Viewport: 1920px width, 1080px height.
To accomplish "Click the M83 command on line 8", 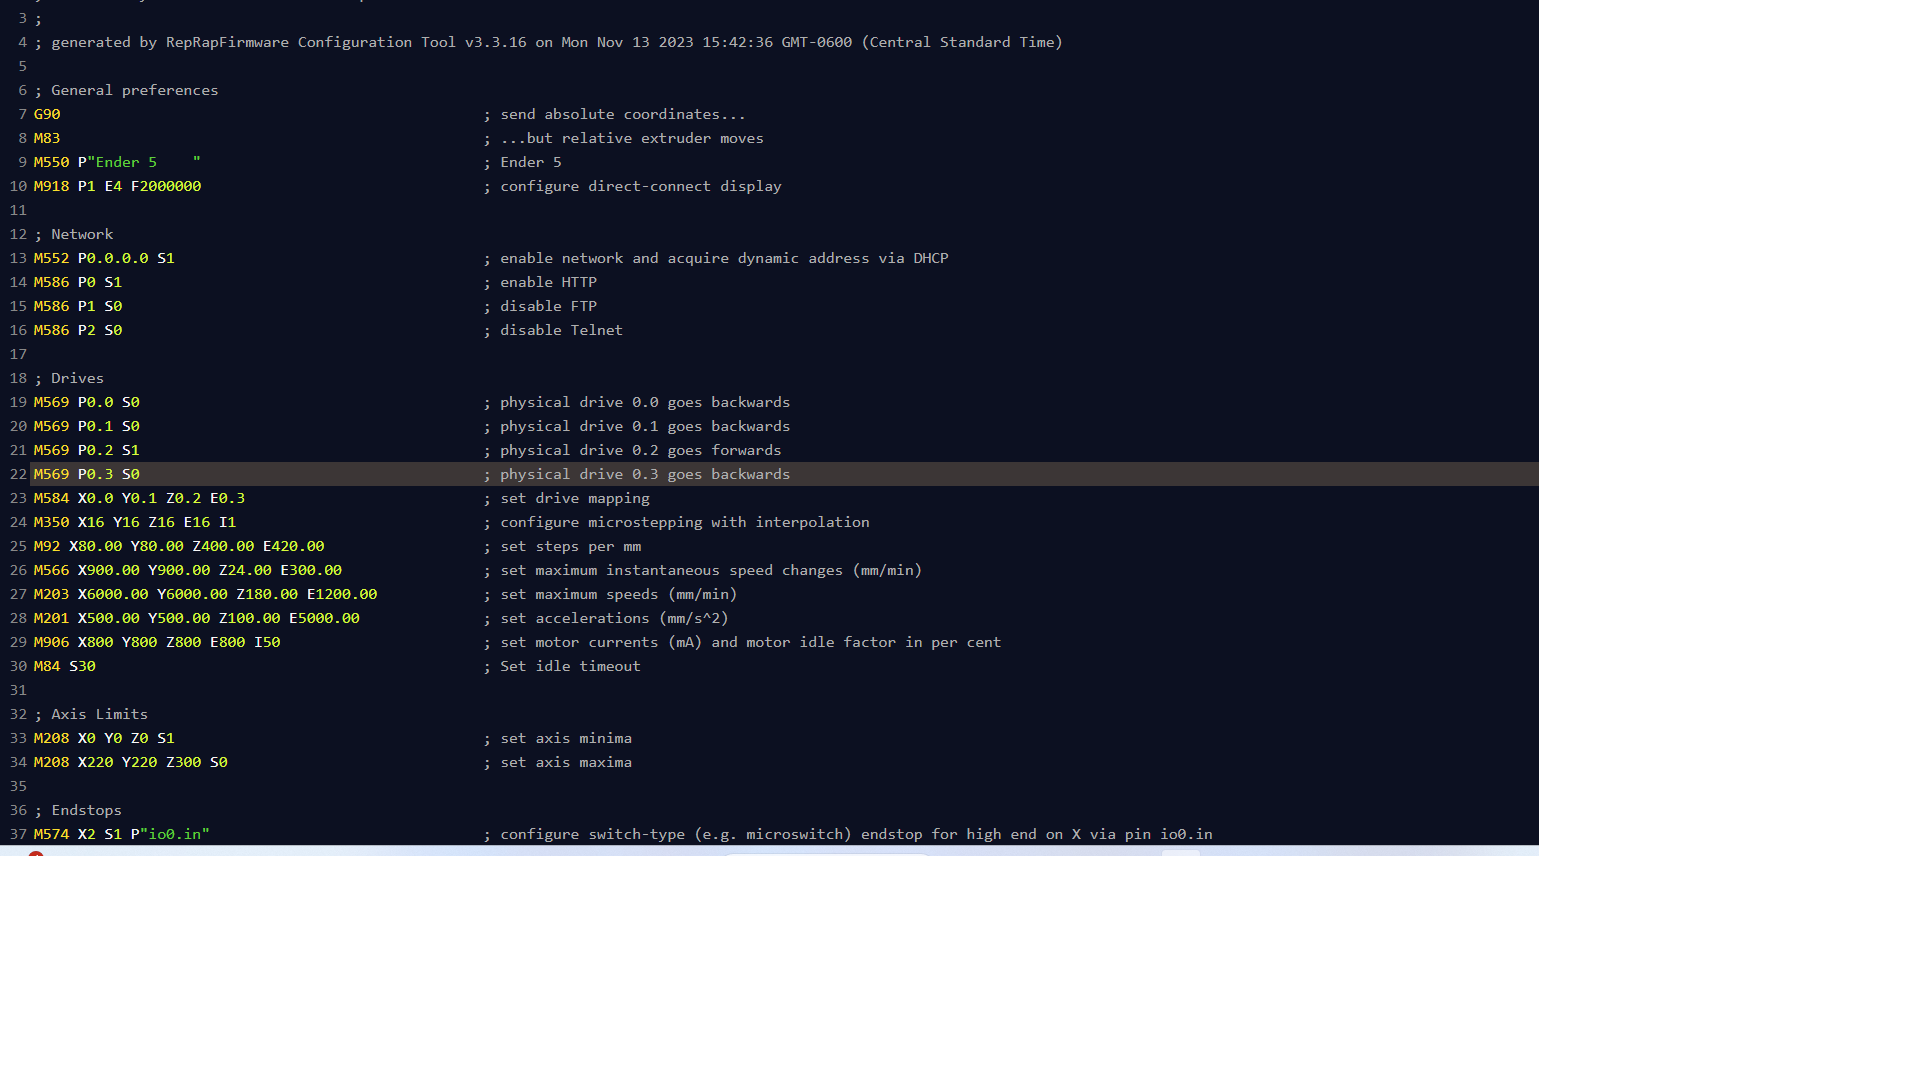I will [x=47, y=138].
